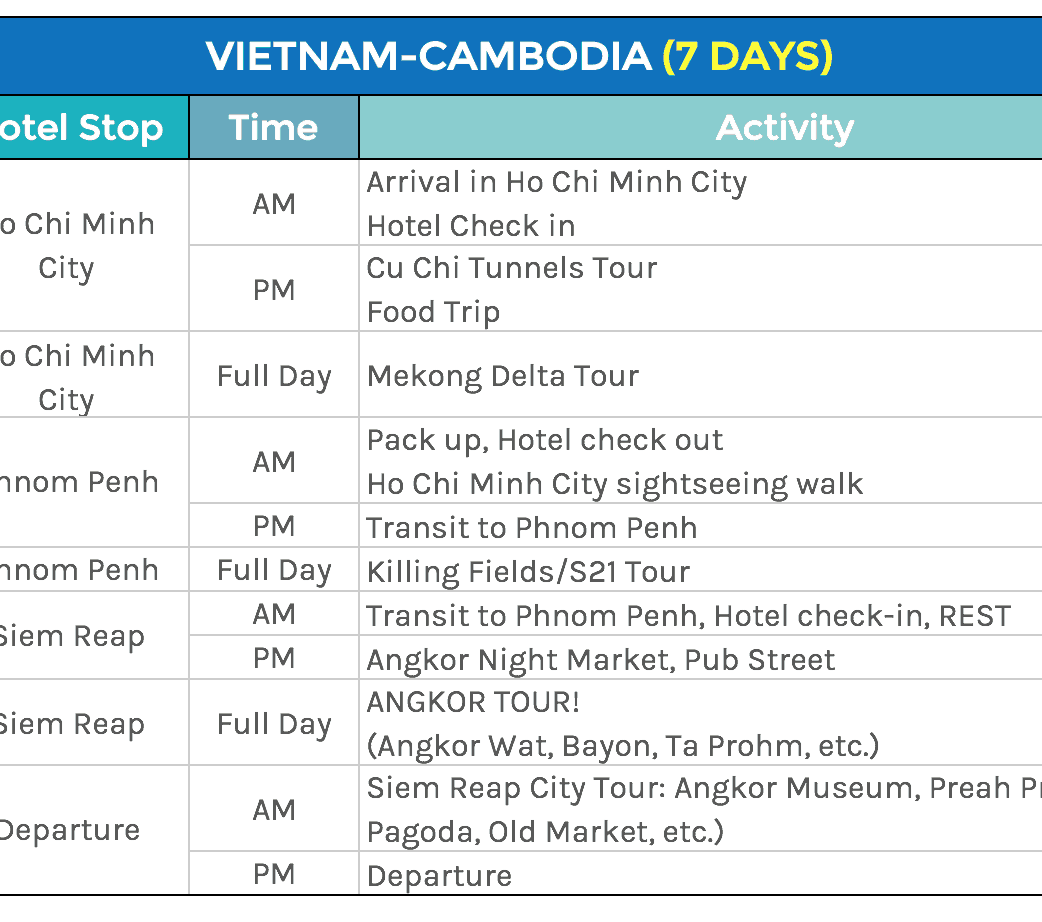Click "Ho Chi Minh City sightseeing walk"
1042x922 pixels.
point(614,484)
